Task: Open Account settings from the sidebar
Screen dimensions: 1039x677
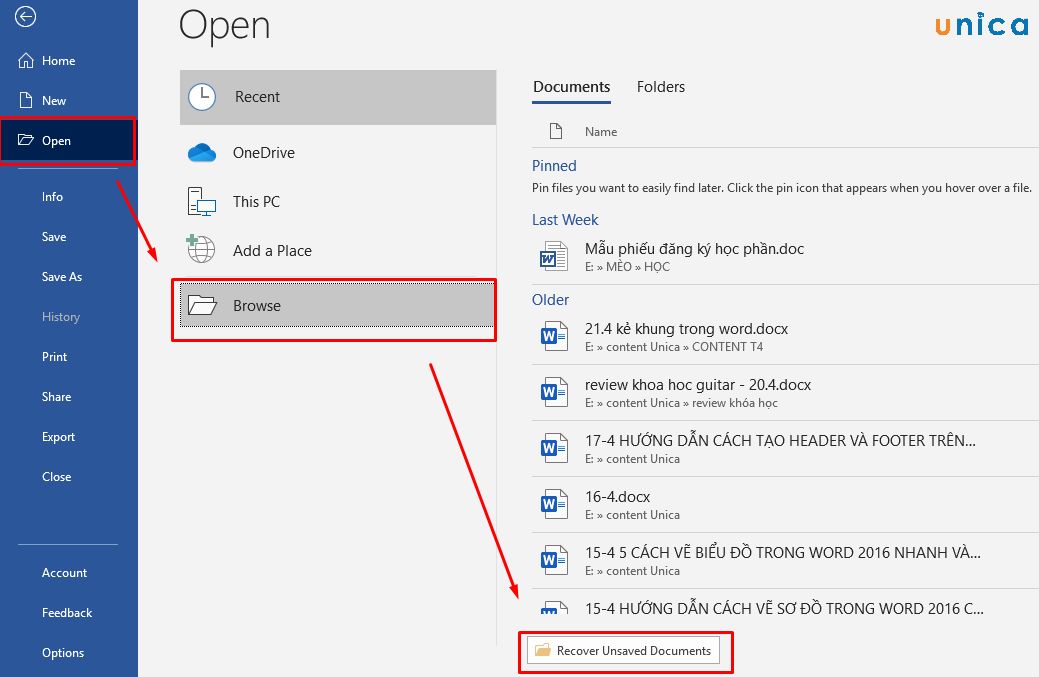Action: click(64, 572)
